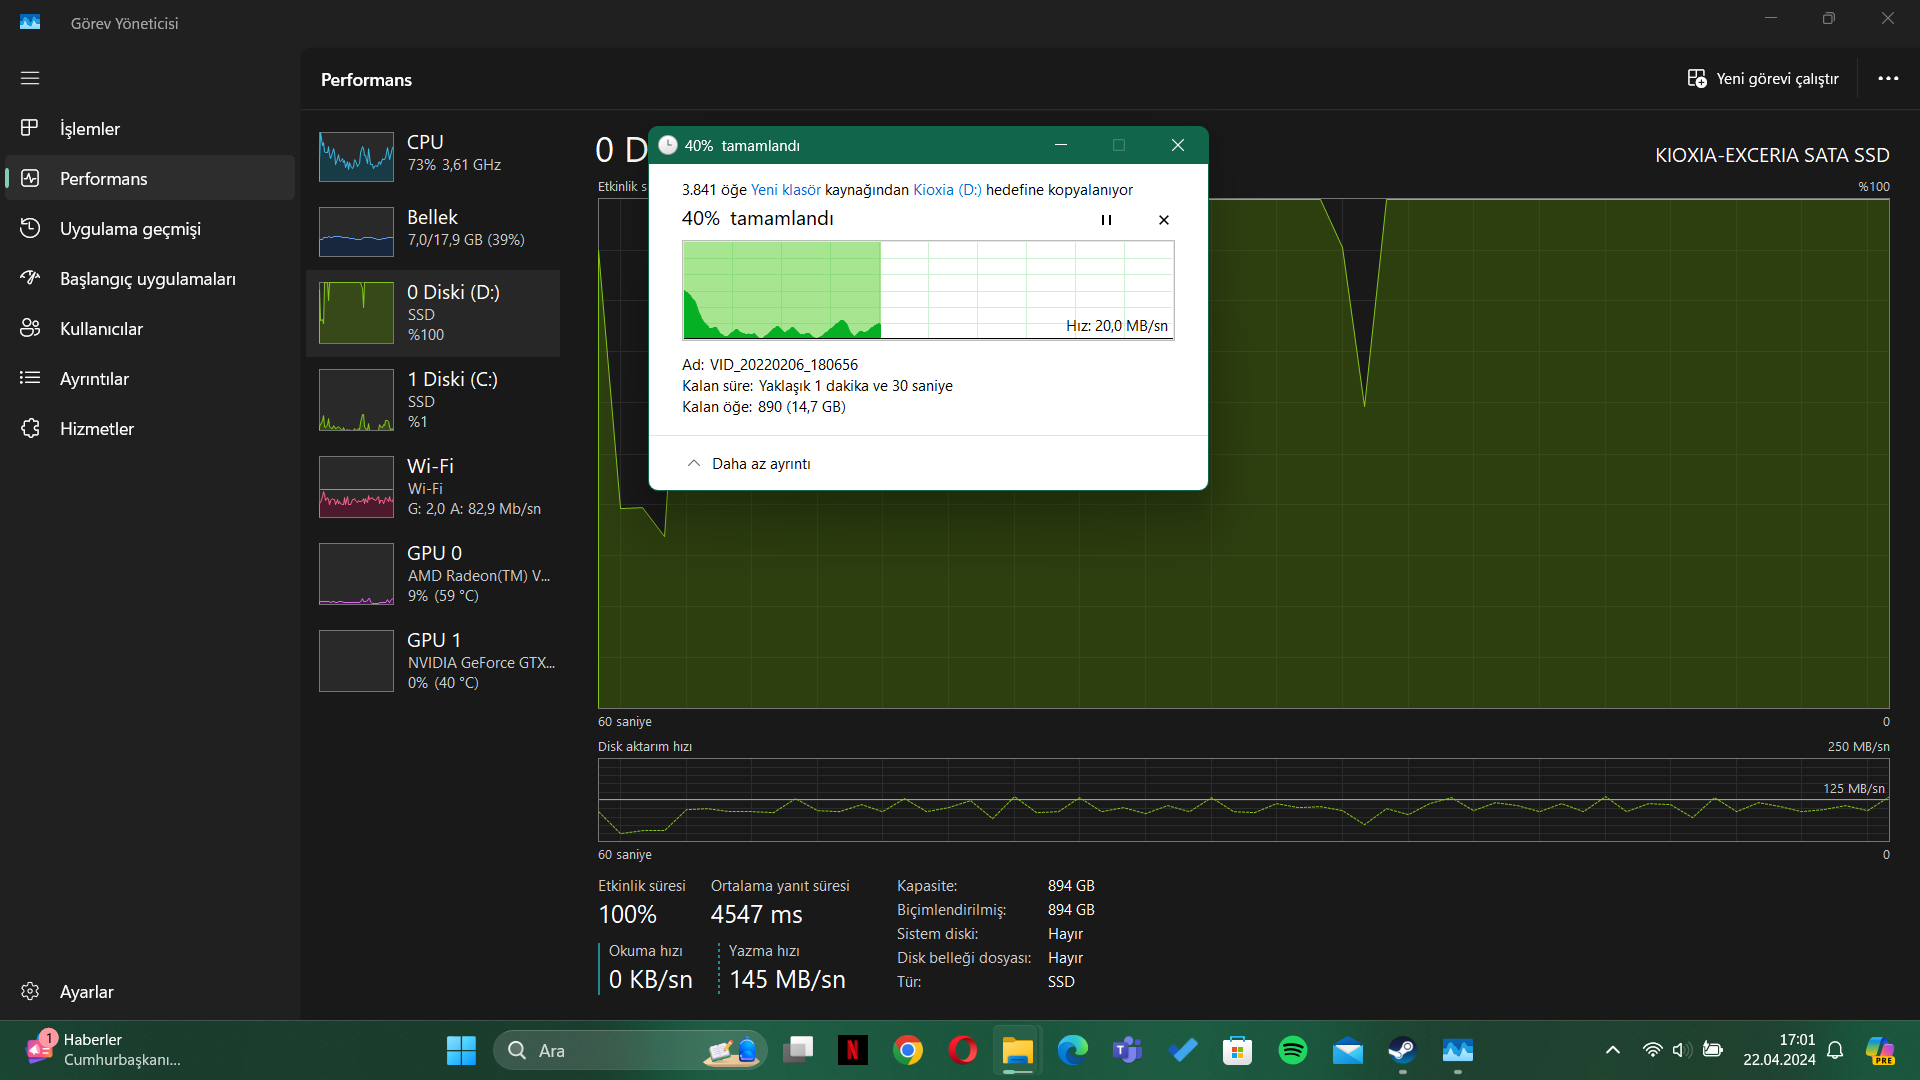
Task: Toggle the hamburger navigation menu
Action: click(x=30, y=78)
